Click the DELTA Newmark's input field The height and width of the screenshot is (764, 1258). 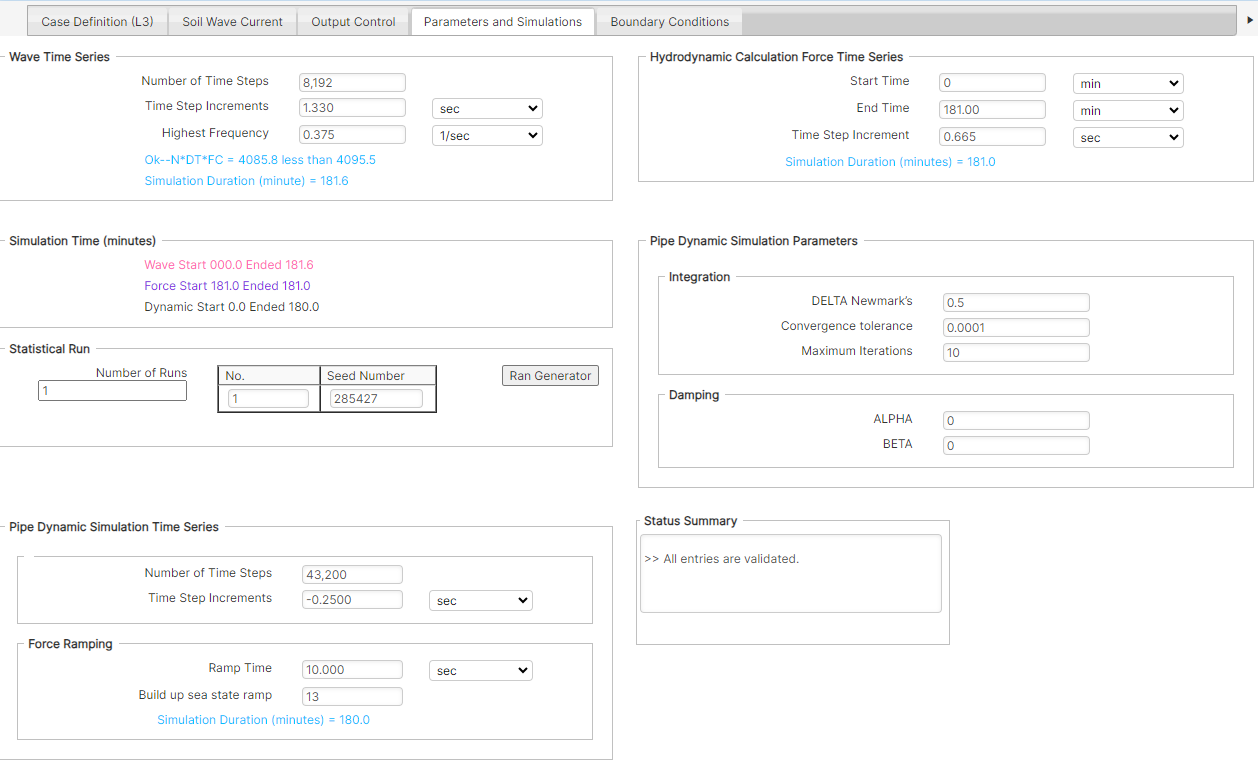1016,301
